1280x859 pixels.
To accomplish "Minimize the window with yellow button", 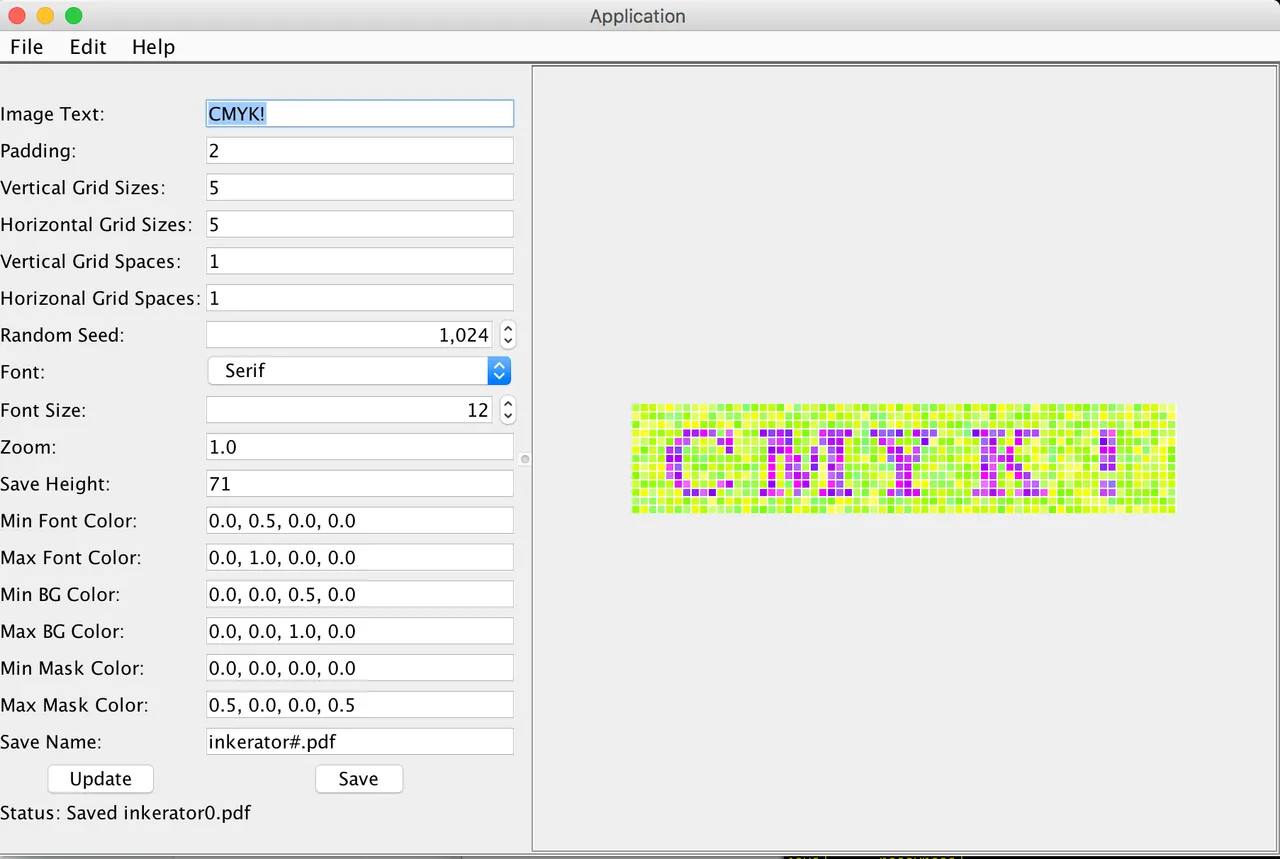I will click(45, 16).
